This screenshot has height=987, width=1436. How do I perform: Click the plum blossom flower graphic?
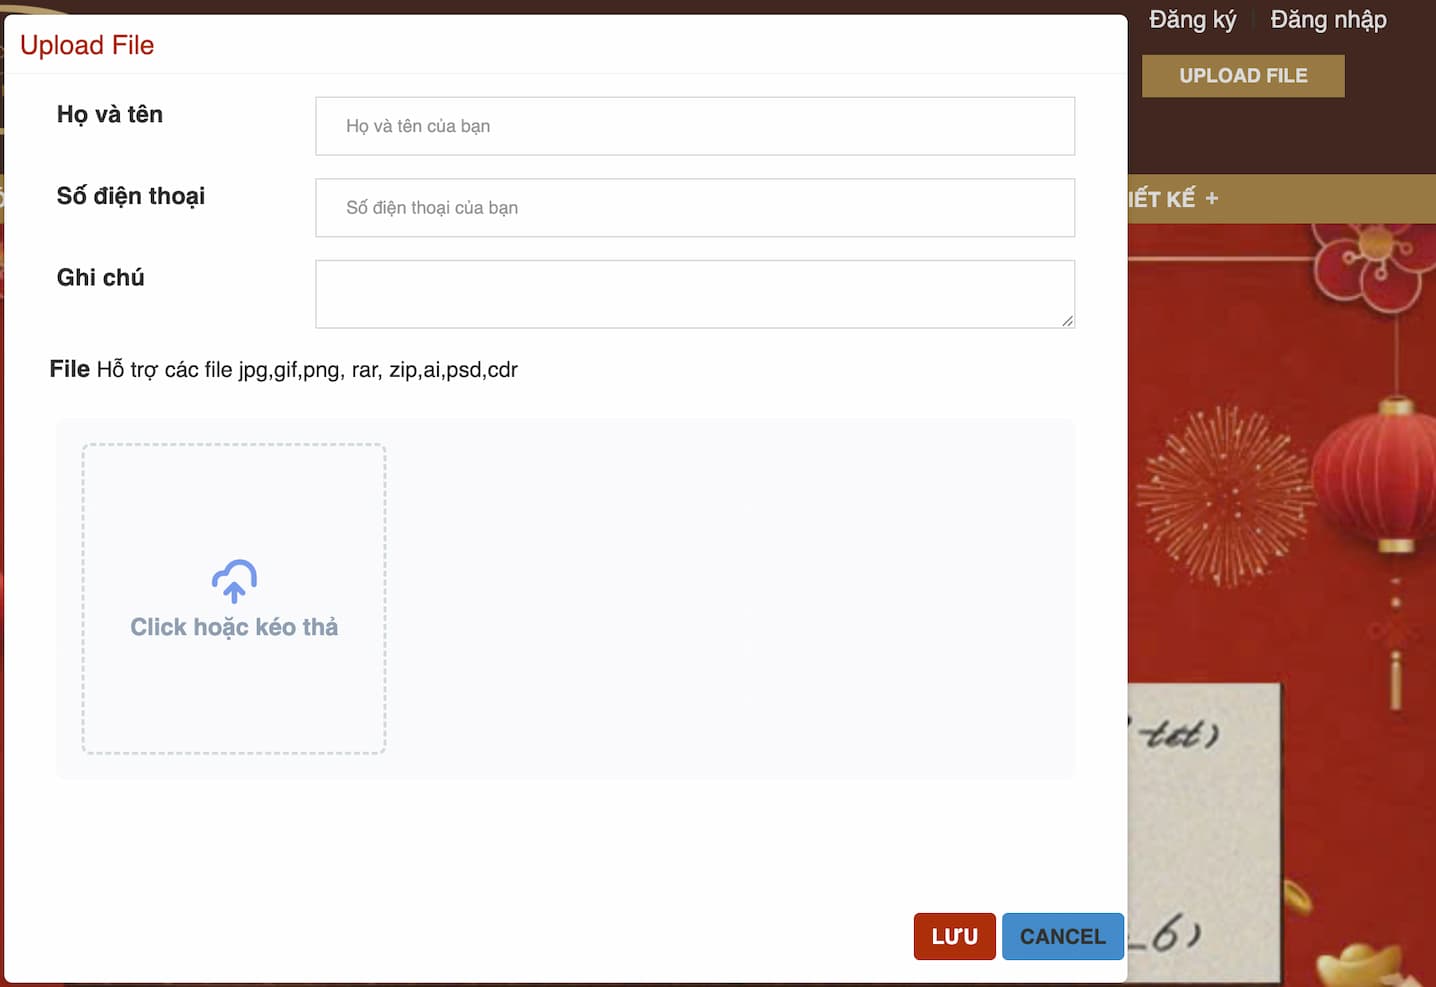1370,265
